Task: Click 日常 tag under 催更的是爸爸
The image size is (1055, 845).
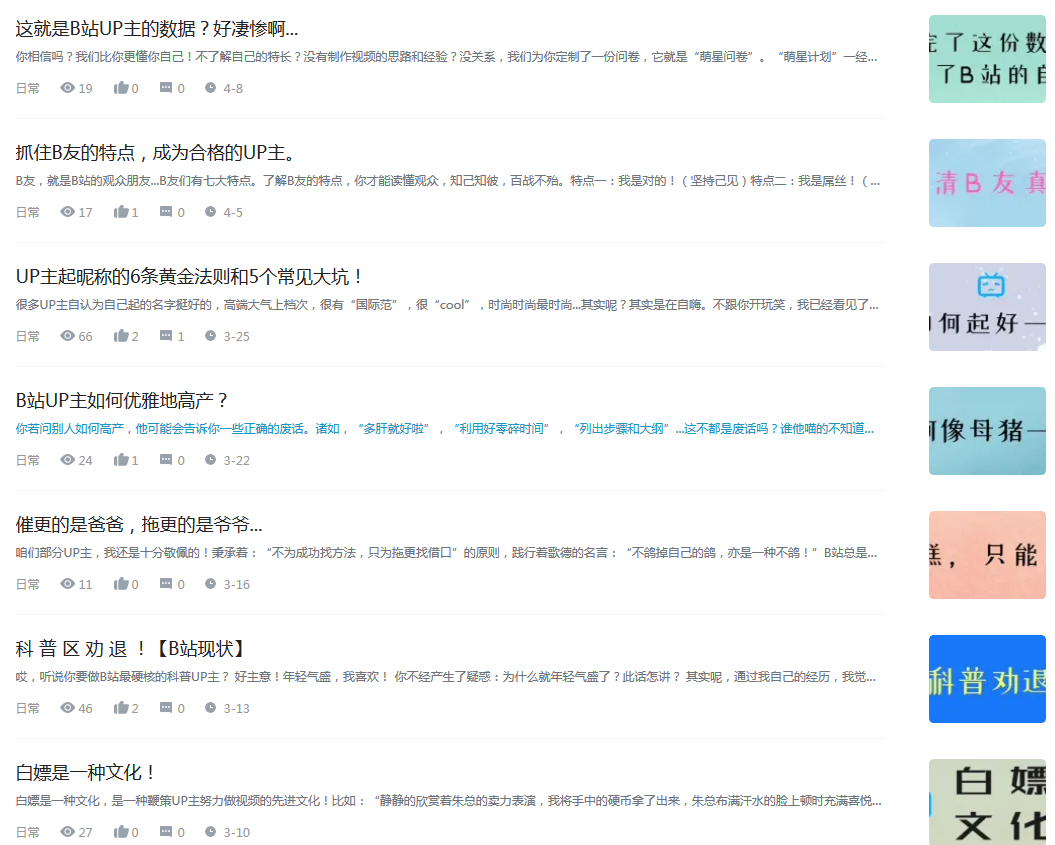Action: point(28,584)
